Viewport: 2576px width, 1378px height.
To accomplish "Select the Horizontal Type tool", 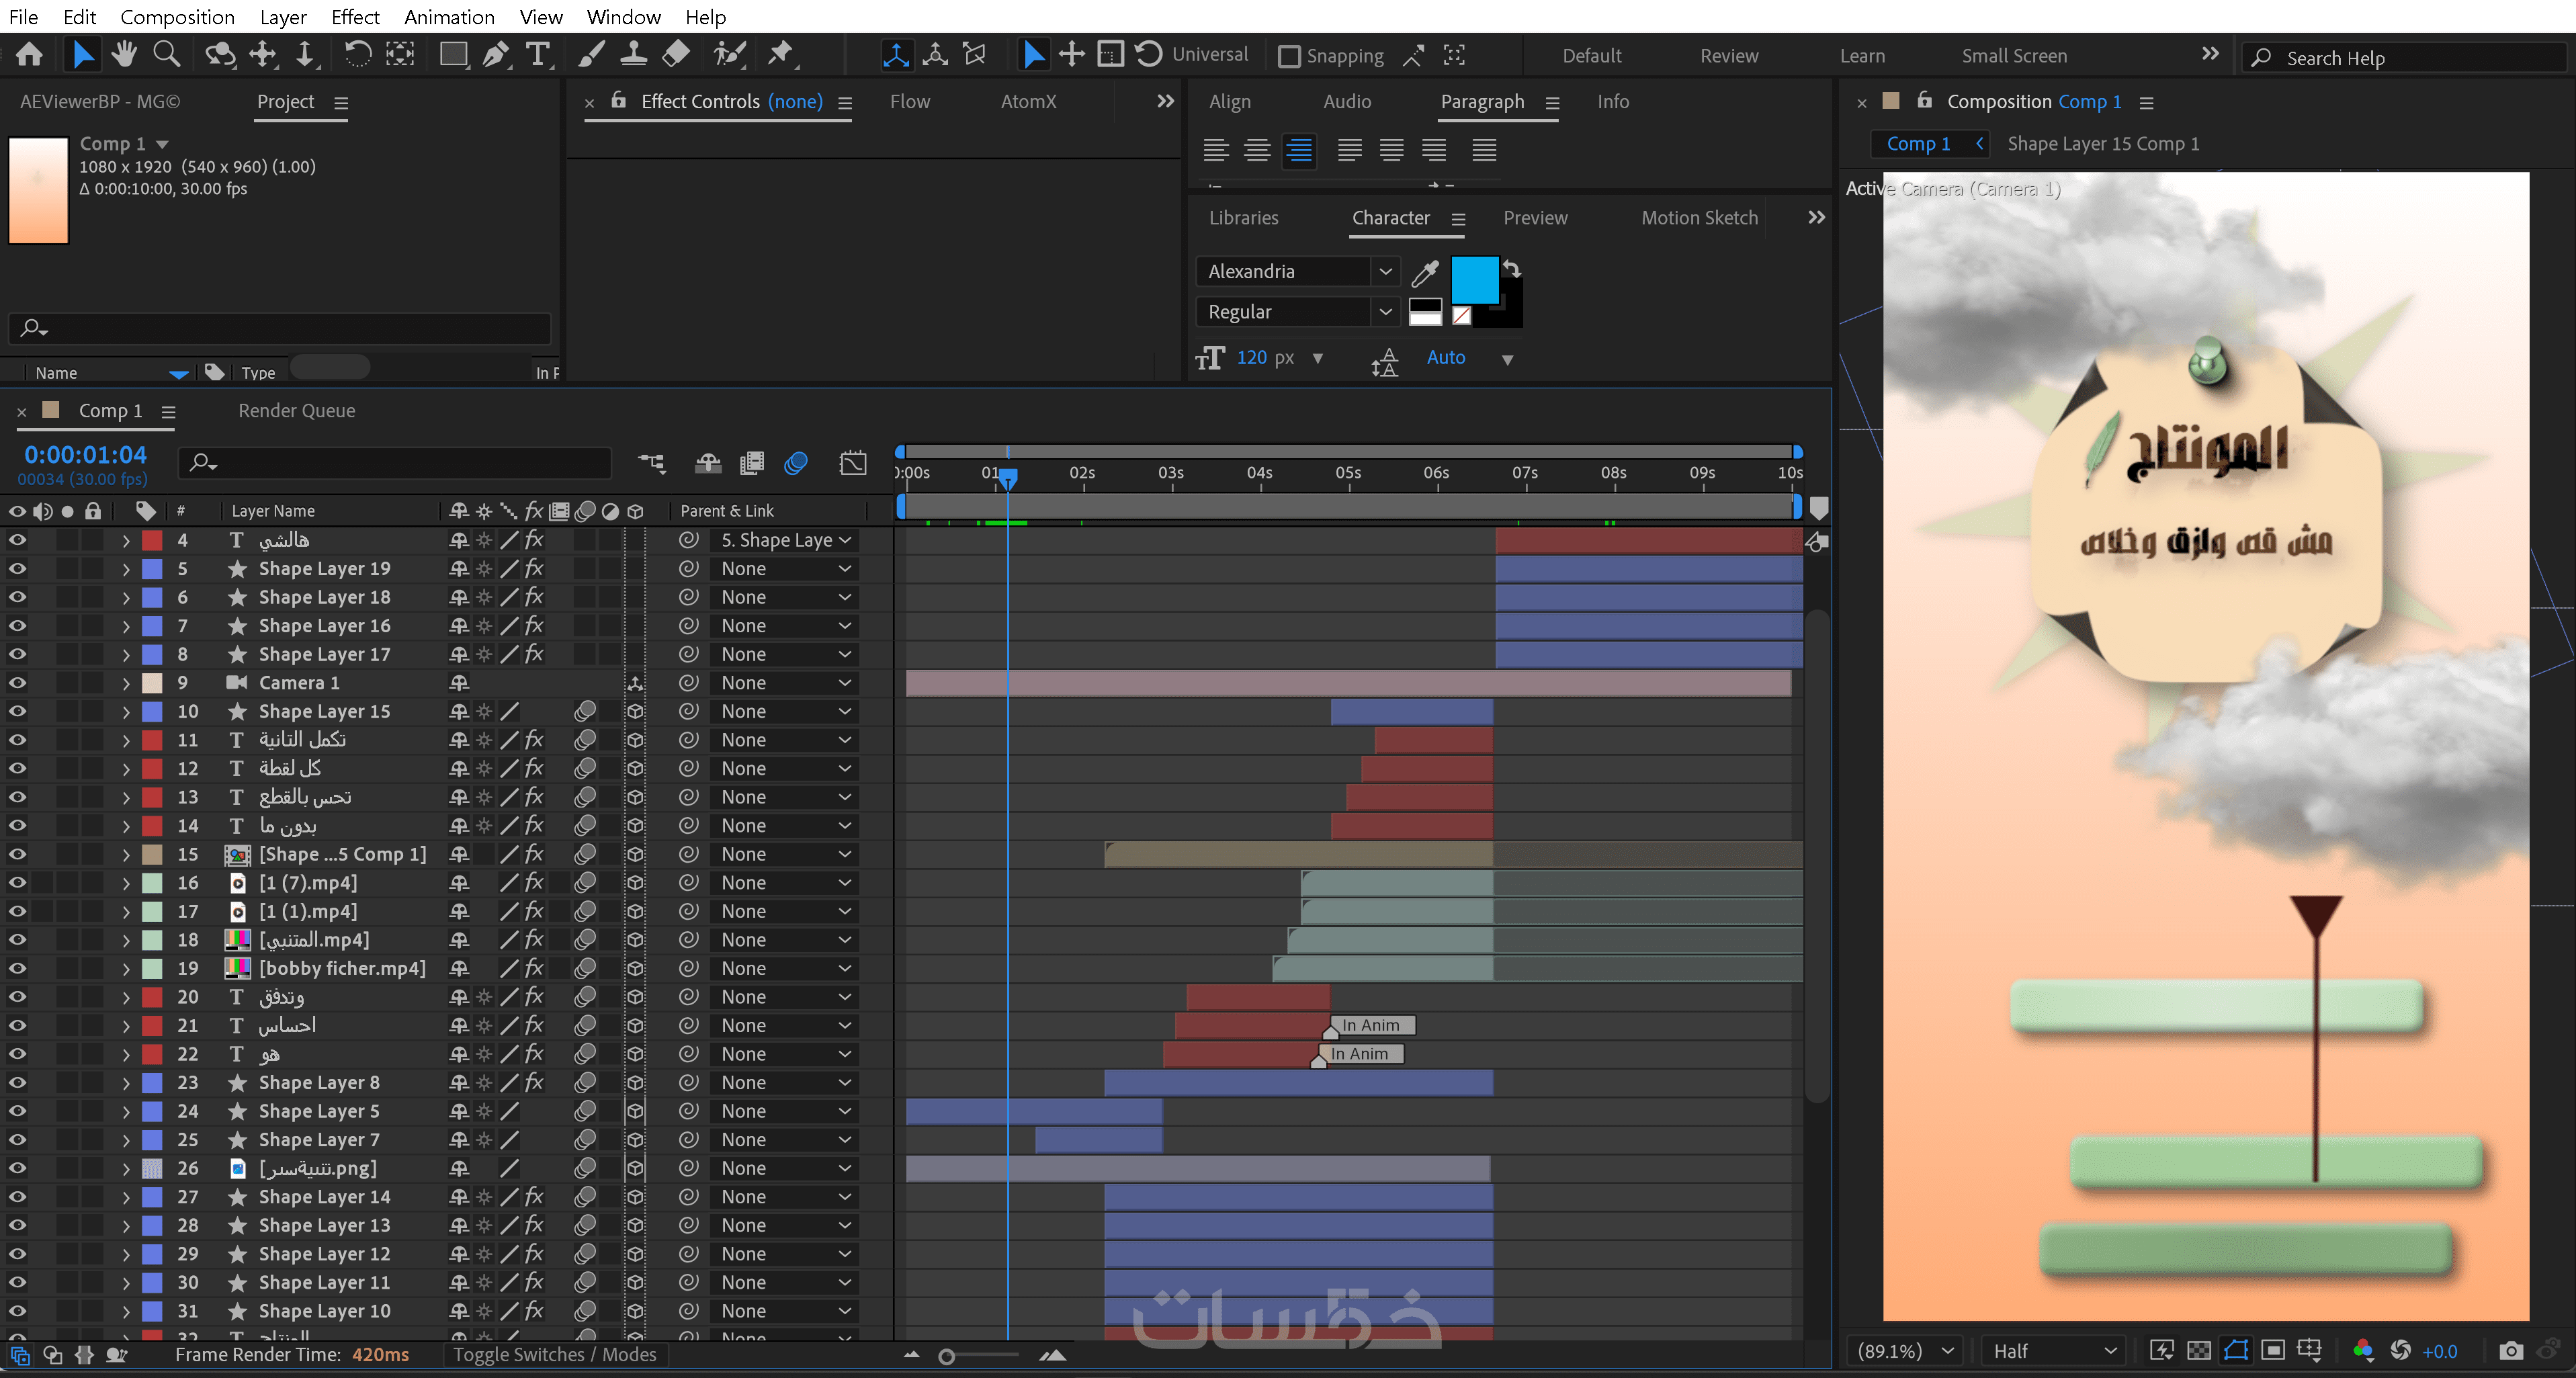I will (x=538, y=55).
